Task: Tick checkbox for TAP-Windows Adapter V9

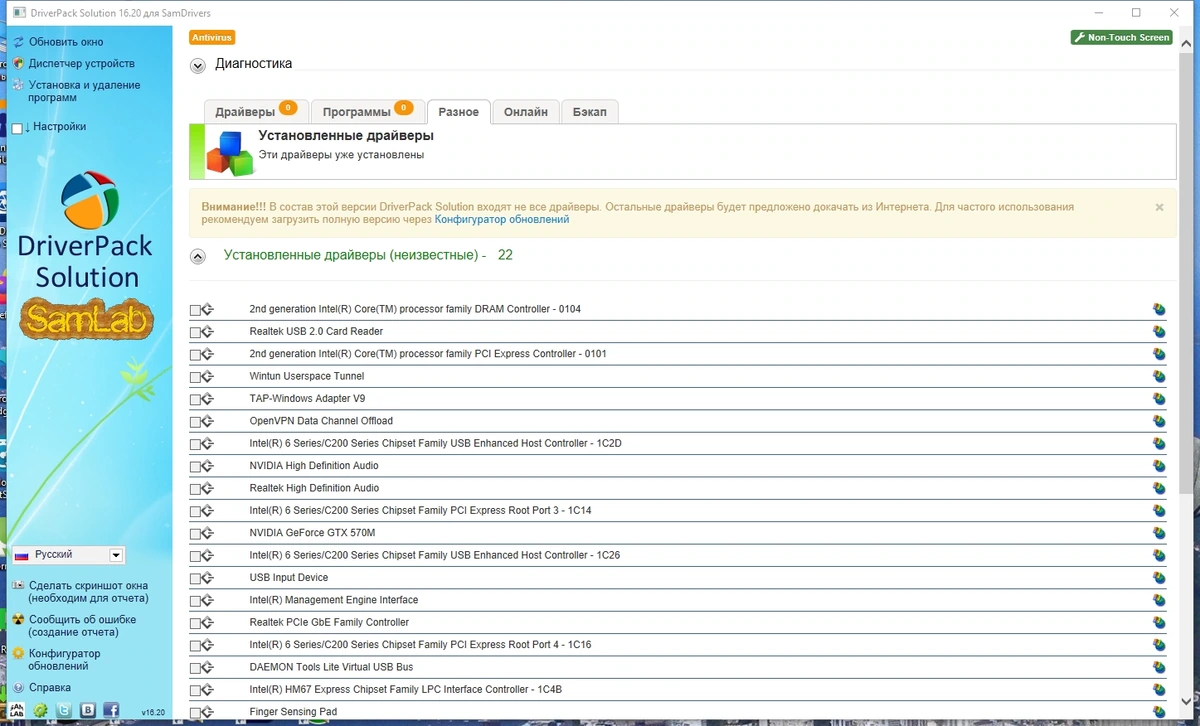Action: tap(195, 400)
